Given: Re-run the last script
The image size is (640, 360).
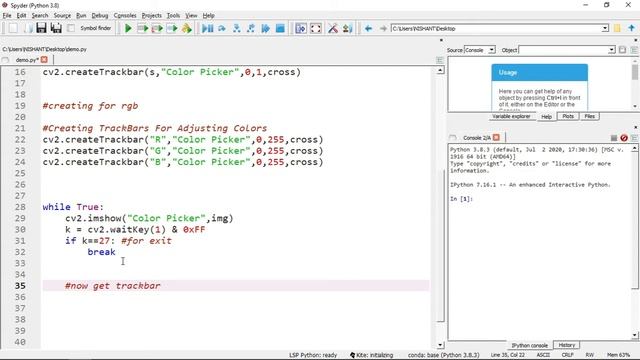Looking at the screenshot, I should click(x=187, y=28).
